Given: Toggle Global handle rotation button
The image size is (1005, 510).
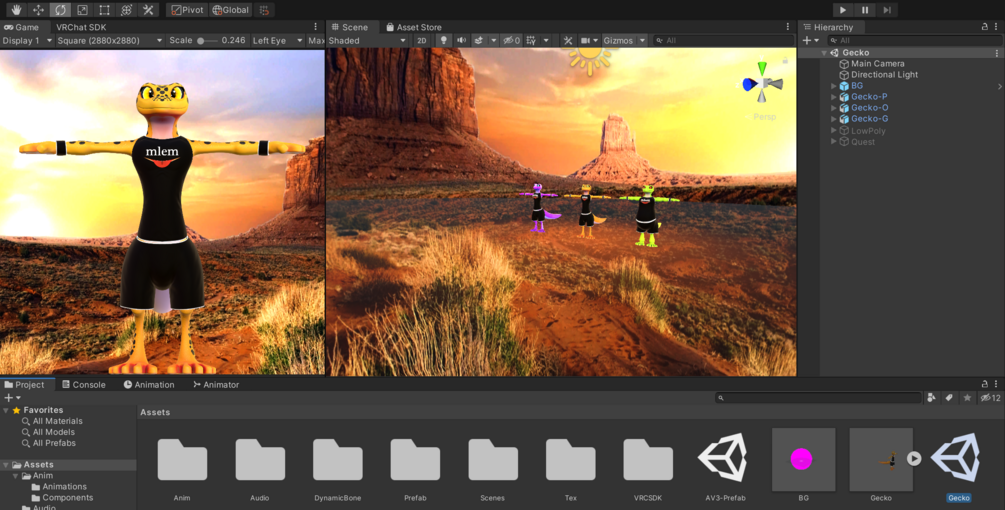Looking at the screenshot, I should (231, 10).
